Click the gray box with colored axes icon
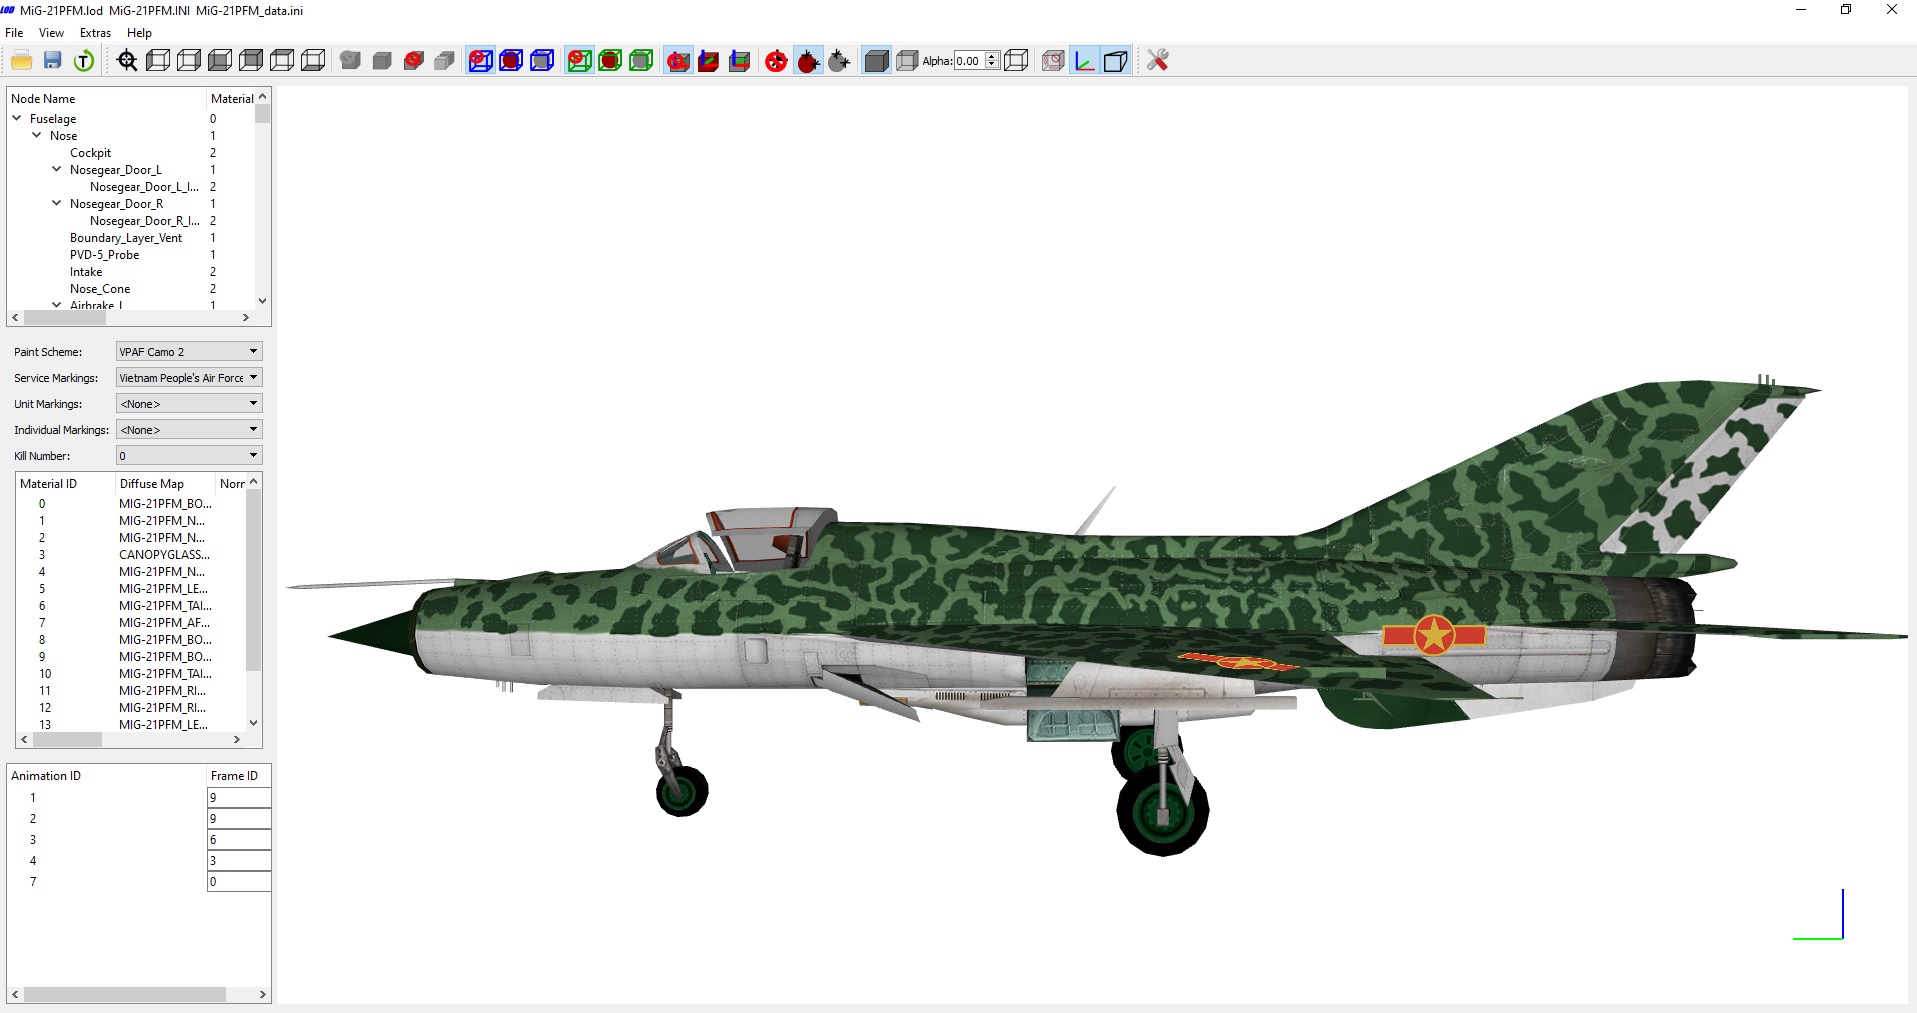This screenshot has width=1917, height=1013. pos(739,61)
